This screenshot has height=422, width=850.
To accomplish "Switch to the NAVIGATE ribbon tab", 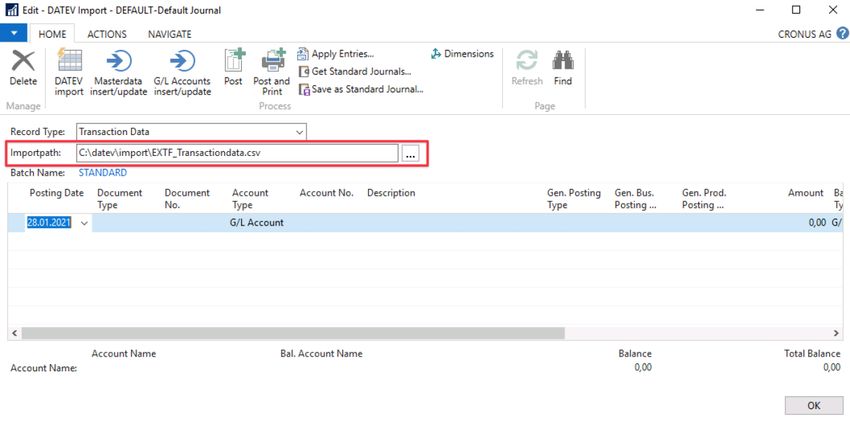I will (x=170, y=34).
